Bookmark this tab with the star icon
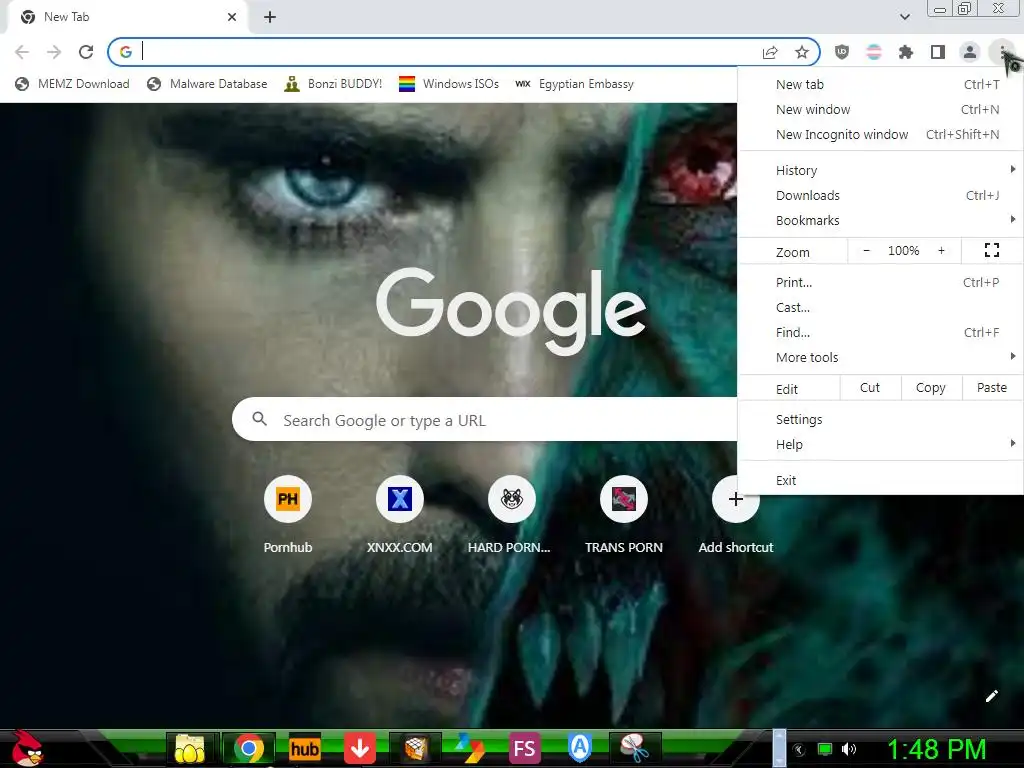This screenshot has height=768, width=1024. tap(802, 52)
